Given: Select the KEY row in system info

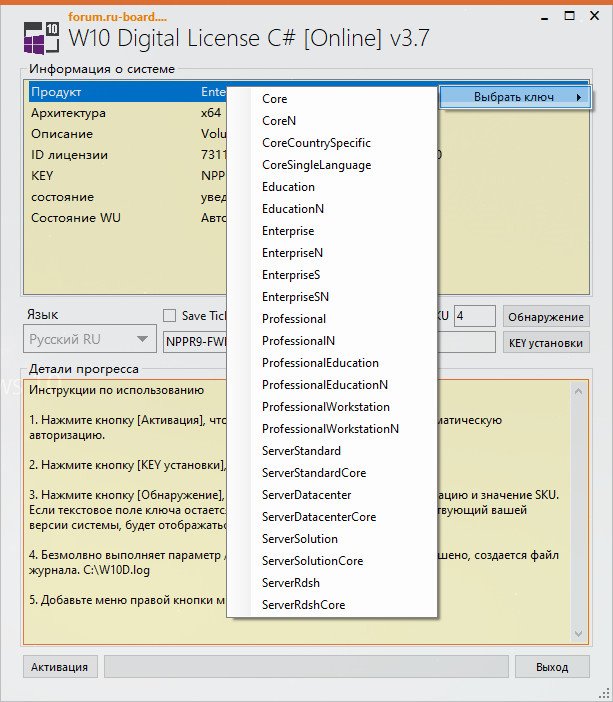Looking at the screenshot, I should 128,176.
